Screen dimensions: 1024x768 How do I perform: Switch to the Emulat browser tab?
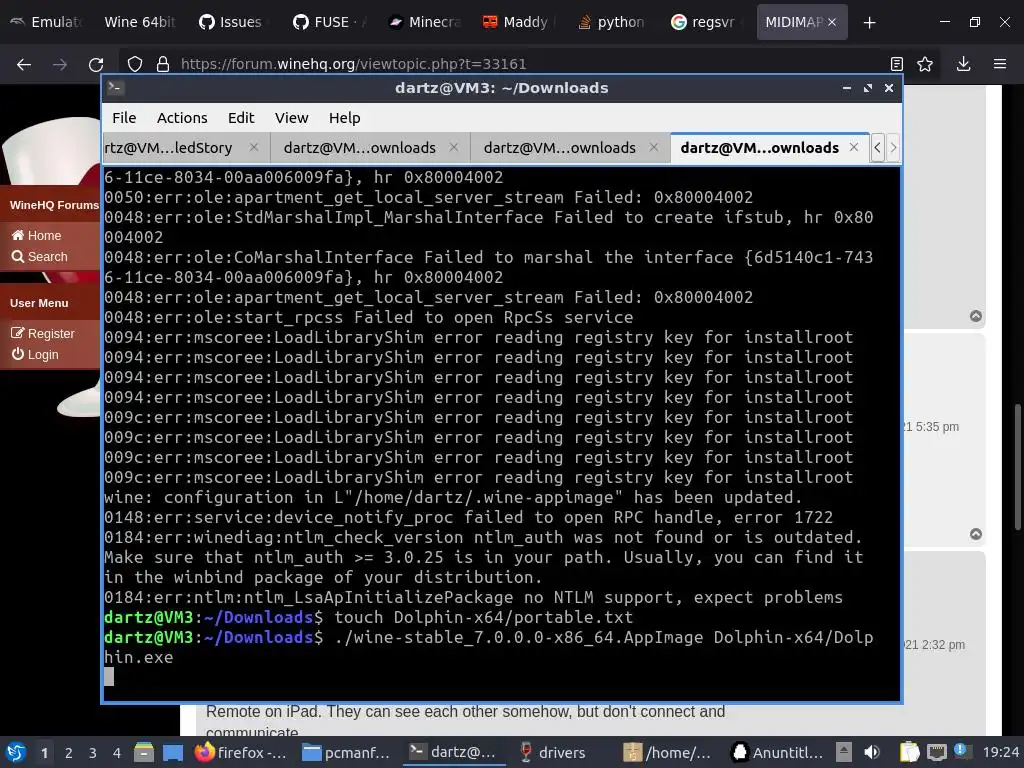(x=47, y=22)
